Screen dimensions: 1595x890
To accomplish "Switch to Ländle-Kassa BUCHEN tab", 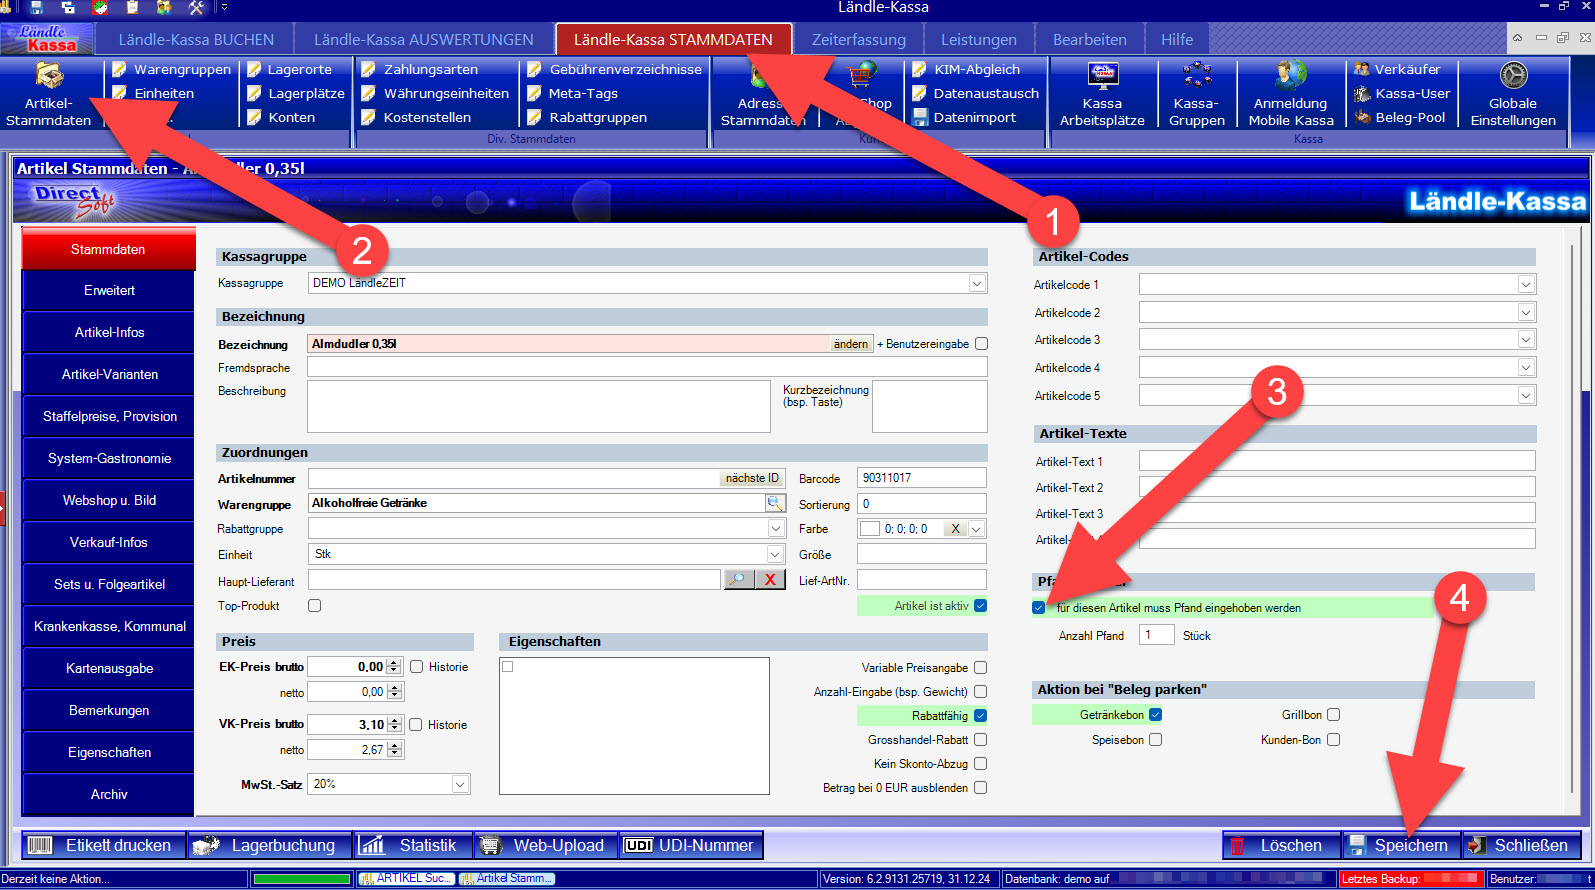I will pos(196,40).
